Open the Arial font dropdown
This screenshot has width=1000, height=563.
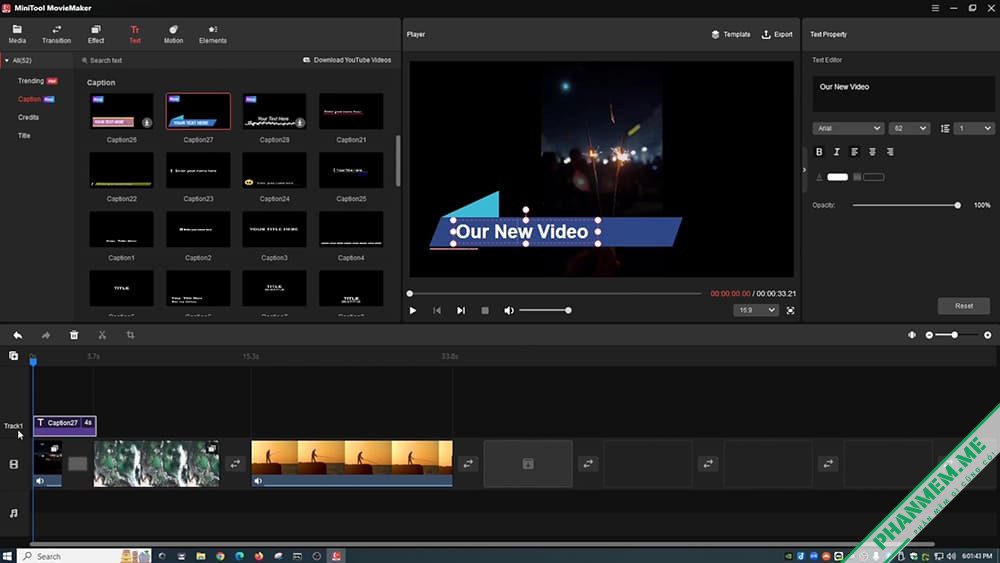tap(848, 129)
